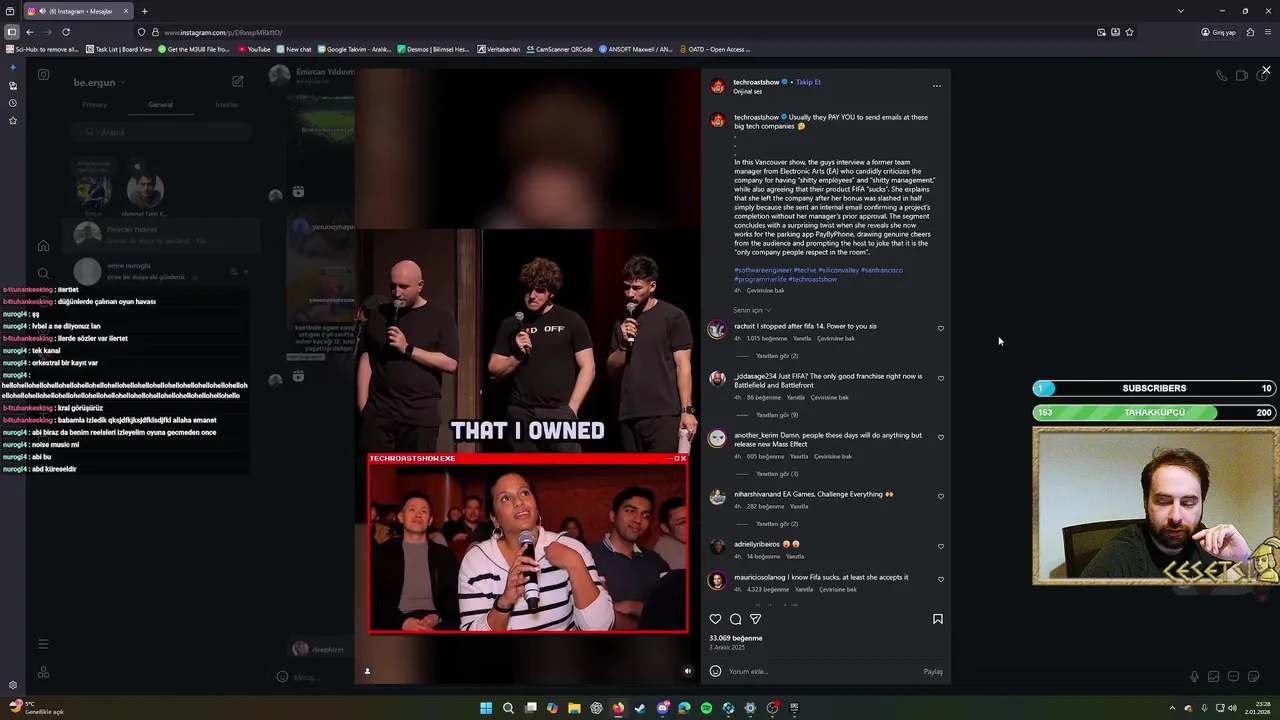
Task: Follow techroastshow via 'Takip Et'
Action: 808,82
